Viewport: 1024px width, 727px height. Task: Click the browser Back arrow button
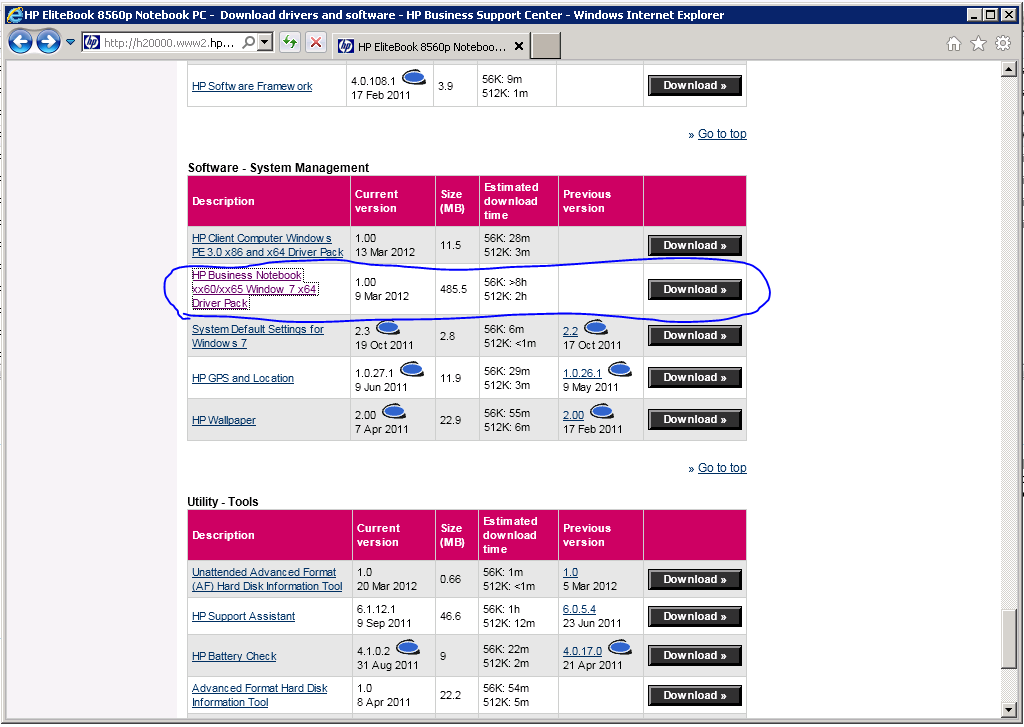tap(20, 42)
